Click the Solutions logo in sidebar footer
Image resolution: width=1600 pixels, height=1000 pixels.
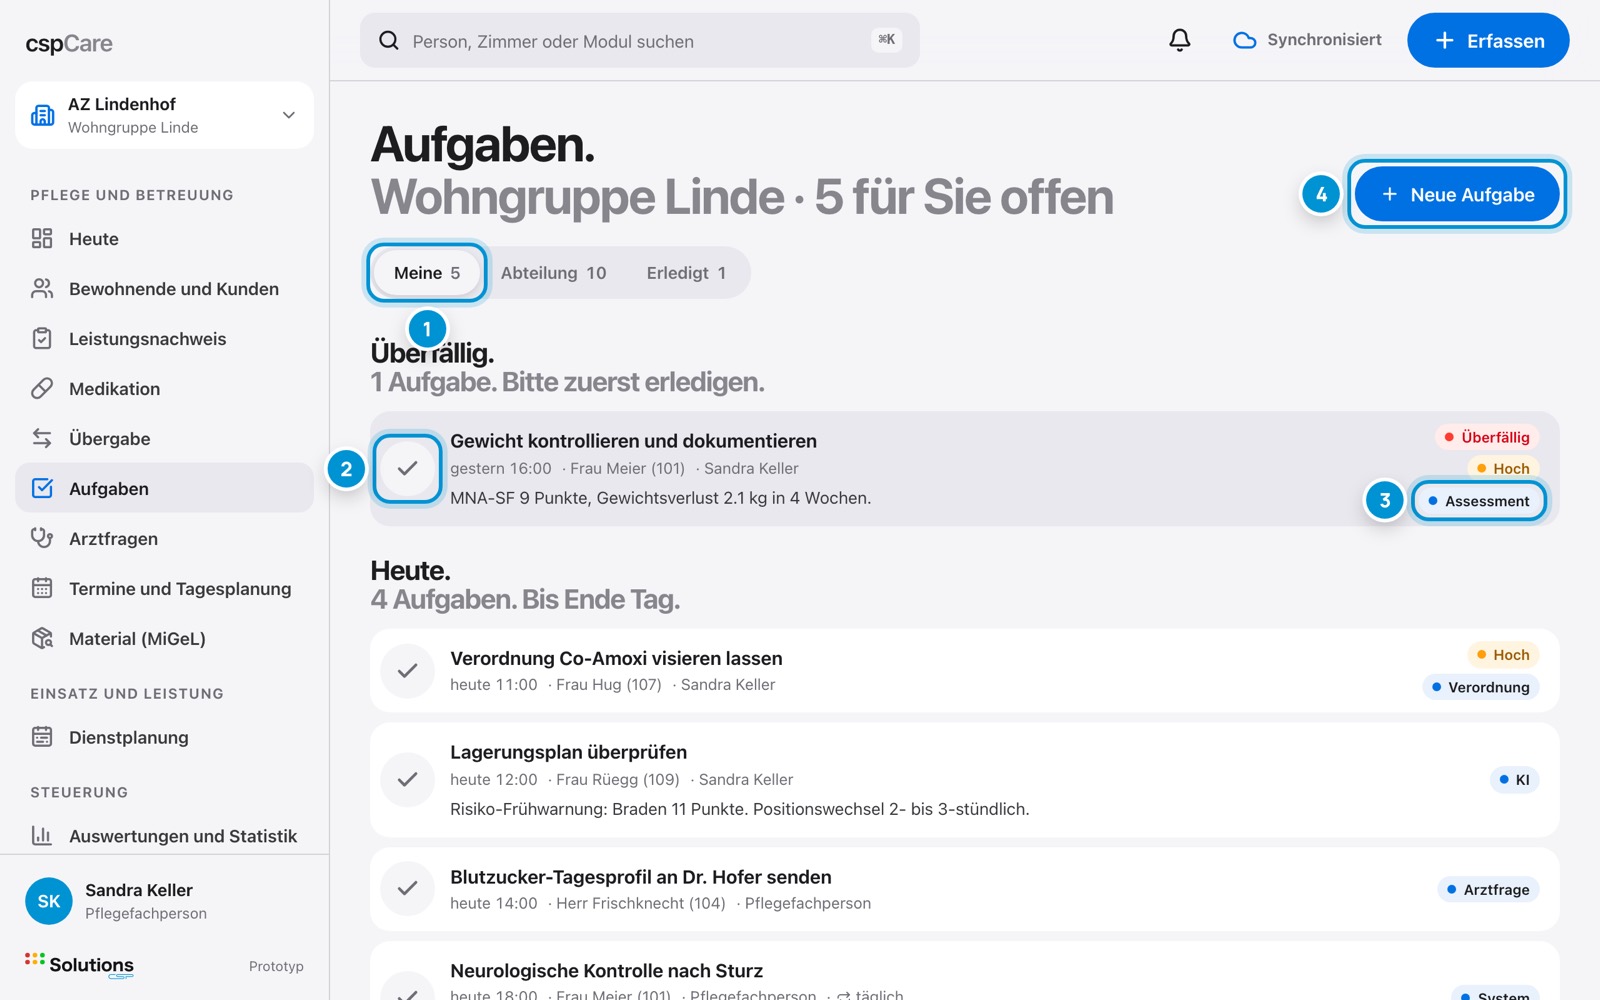[79, 965]
